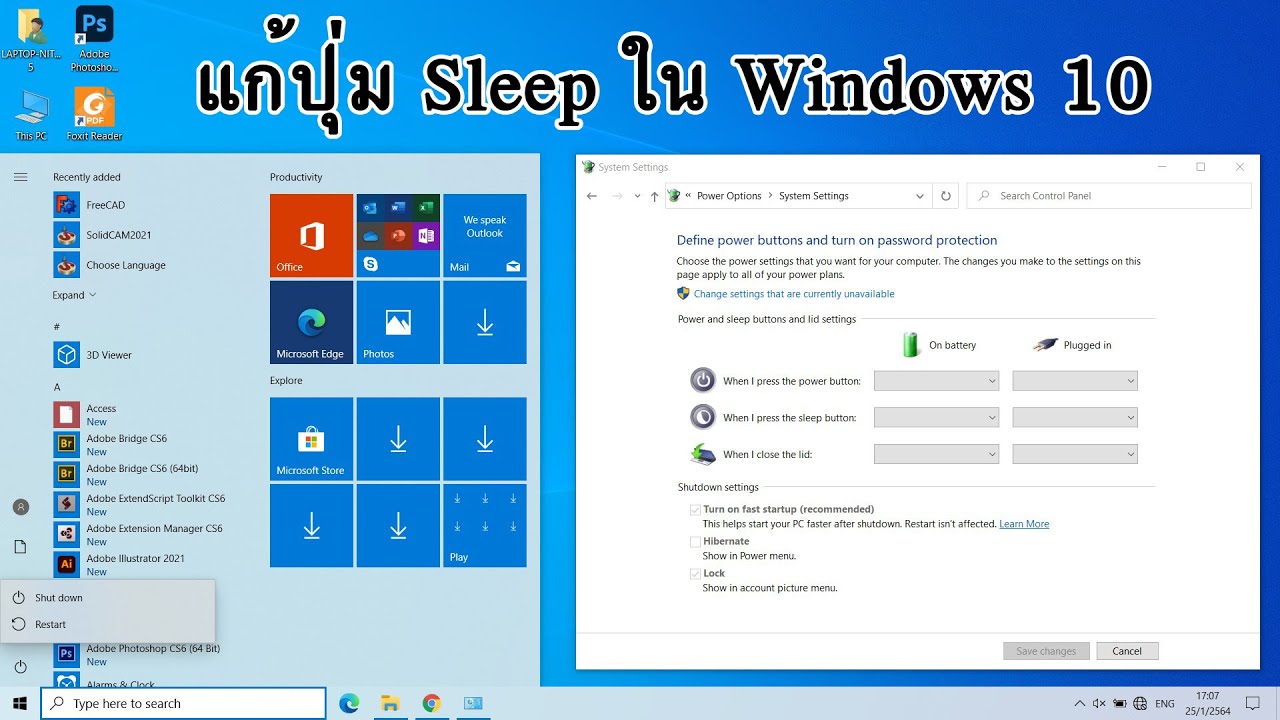Toggle the Hibernate checkbox

[695, 542]
